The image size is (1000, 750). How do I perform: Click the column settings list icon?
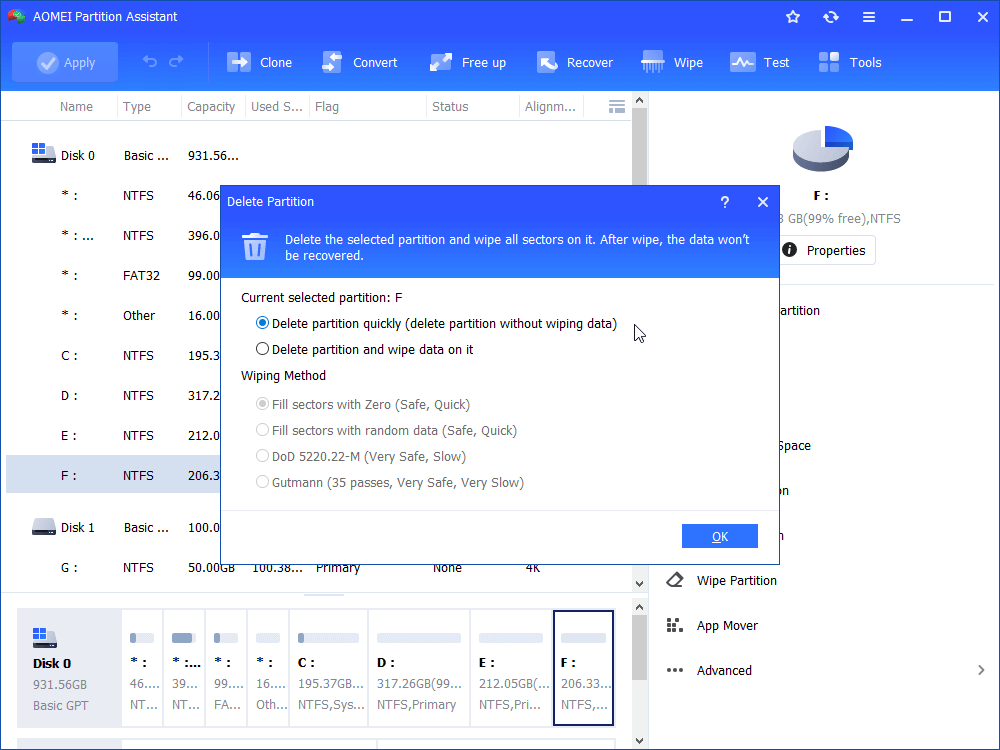(617, 107)
